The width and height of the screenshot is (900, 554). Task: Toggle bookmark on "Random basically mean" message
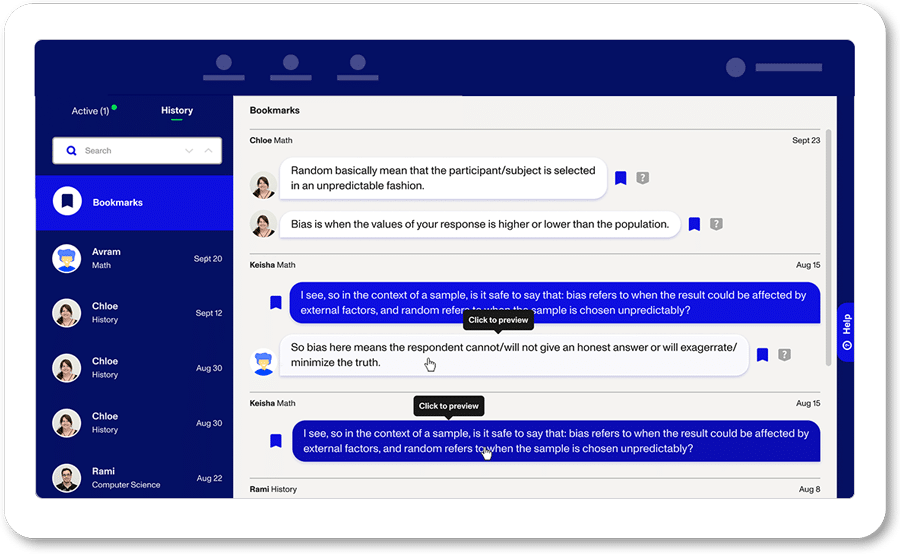pos(620,178)
